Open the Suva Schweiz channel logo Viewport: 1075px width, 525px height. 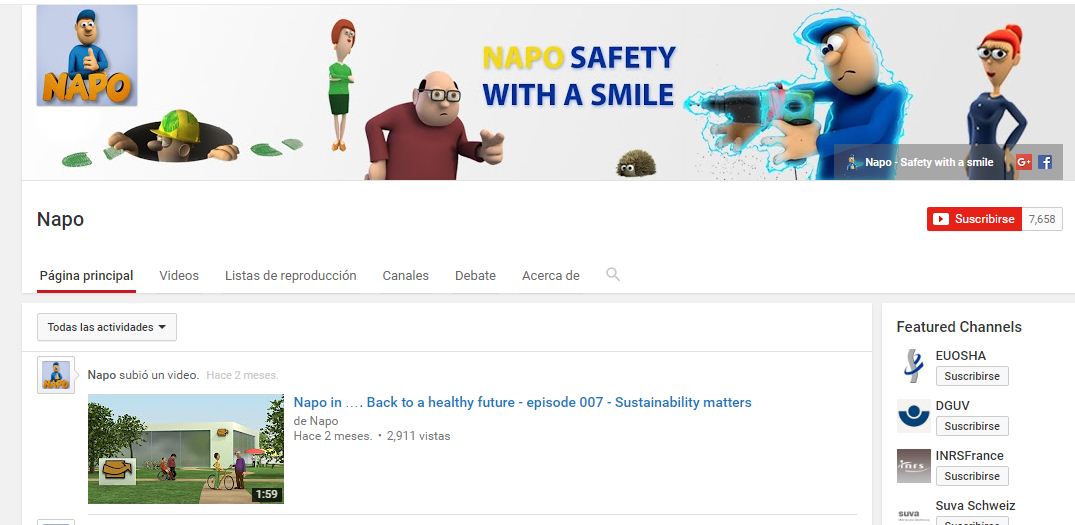(x=913, y=513)
